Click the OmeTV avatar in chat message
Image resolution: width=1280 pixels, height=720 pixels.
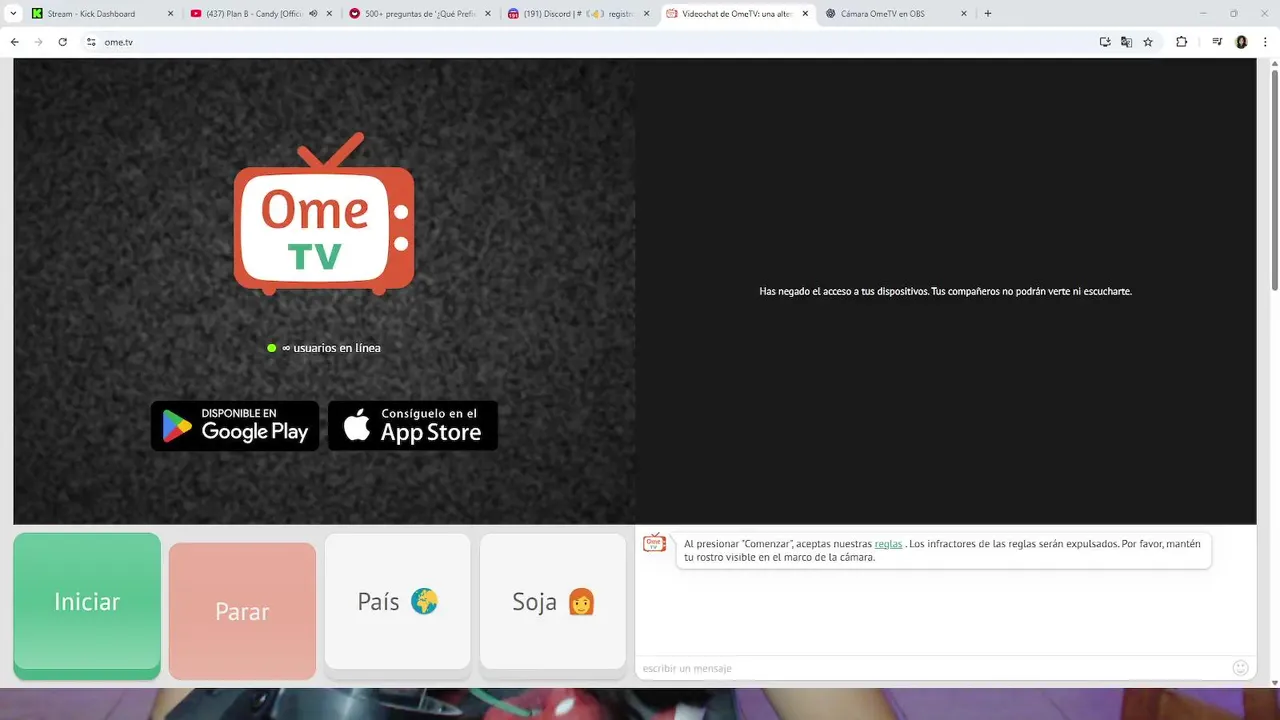point(654,543)
